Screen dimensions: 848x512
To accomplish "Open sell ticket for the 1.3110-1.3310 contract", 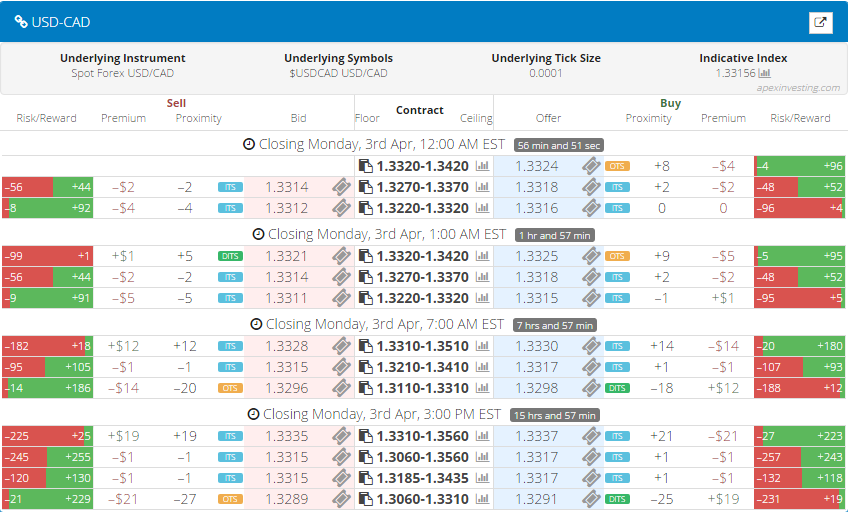I will [341, 388].
